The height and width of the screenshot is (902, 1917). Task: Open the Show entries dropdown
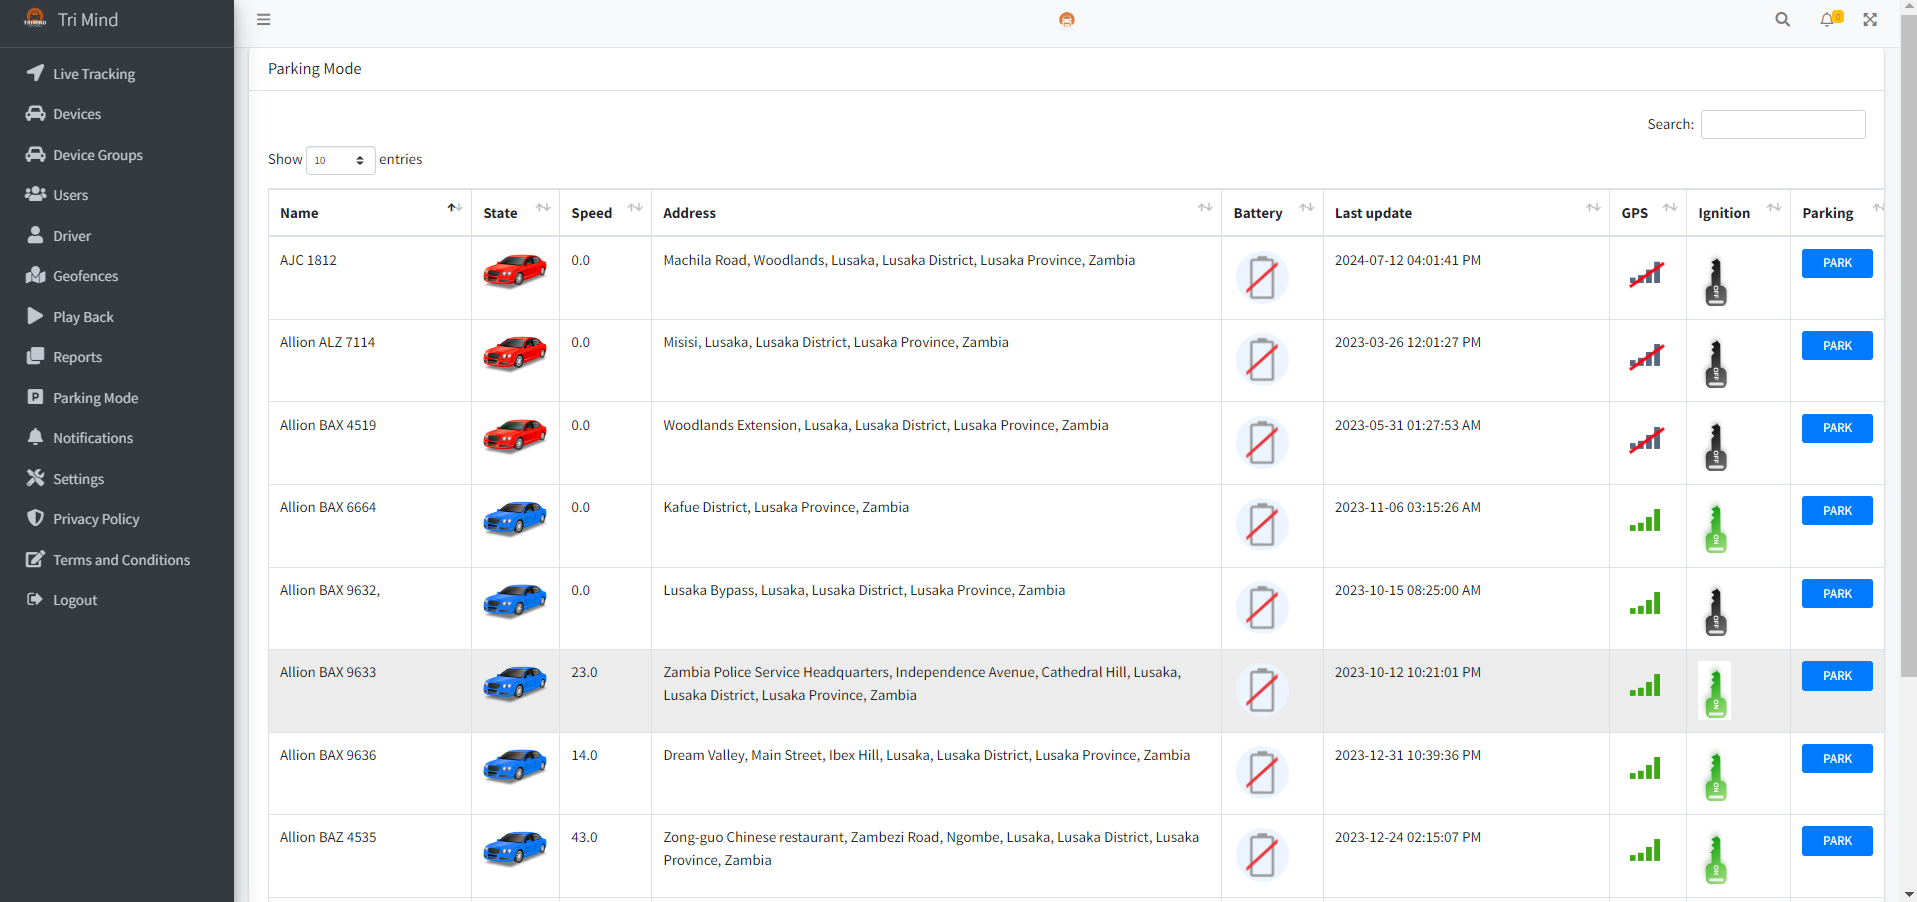[x=339, y=160]
